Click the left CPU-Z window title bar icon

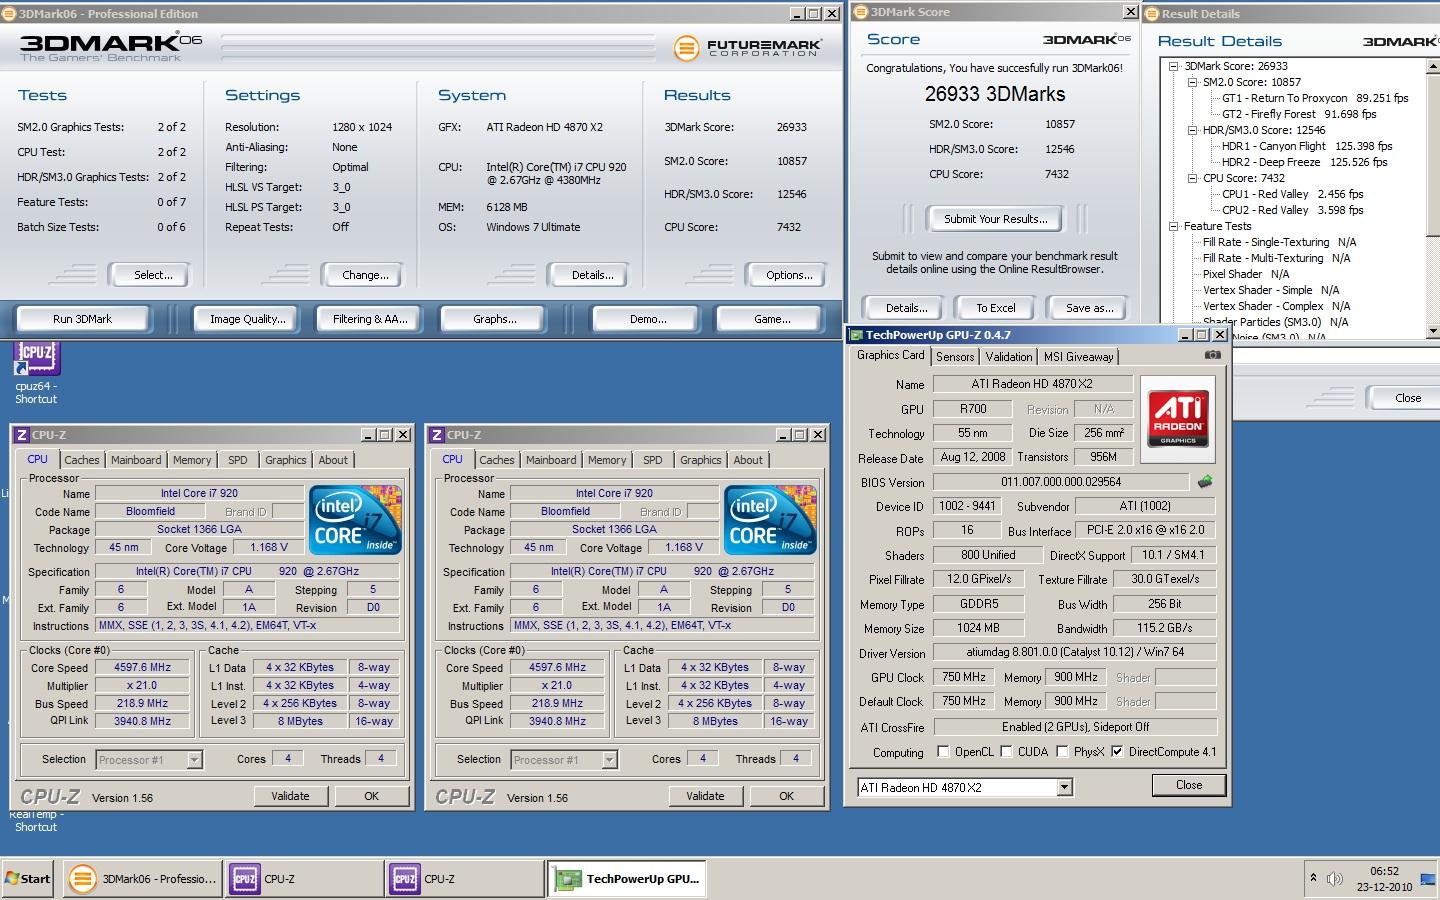[22, 435]
